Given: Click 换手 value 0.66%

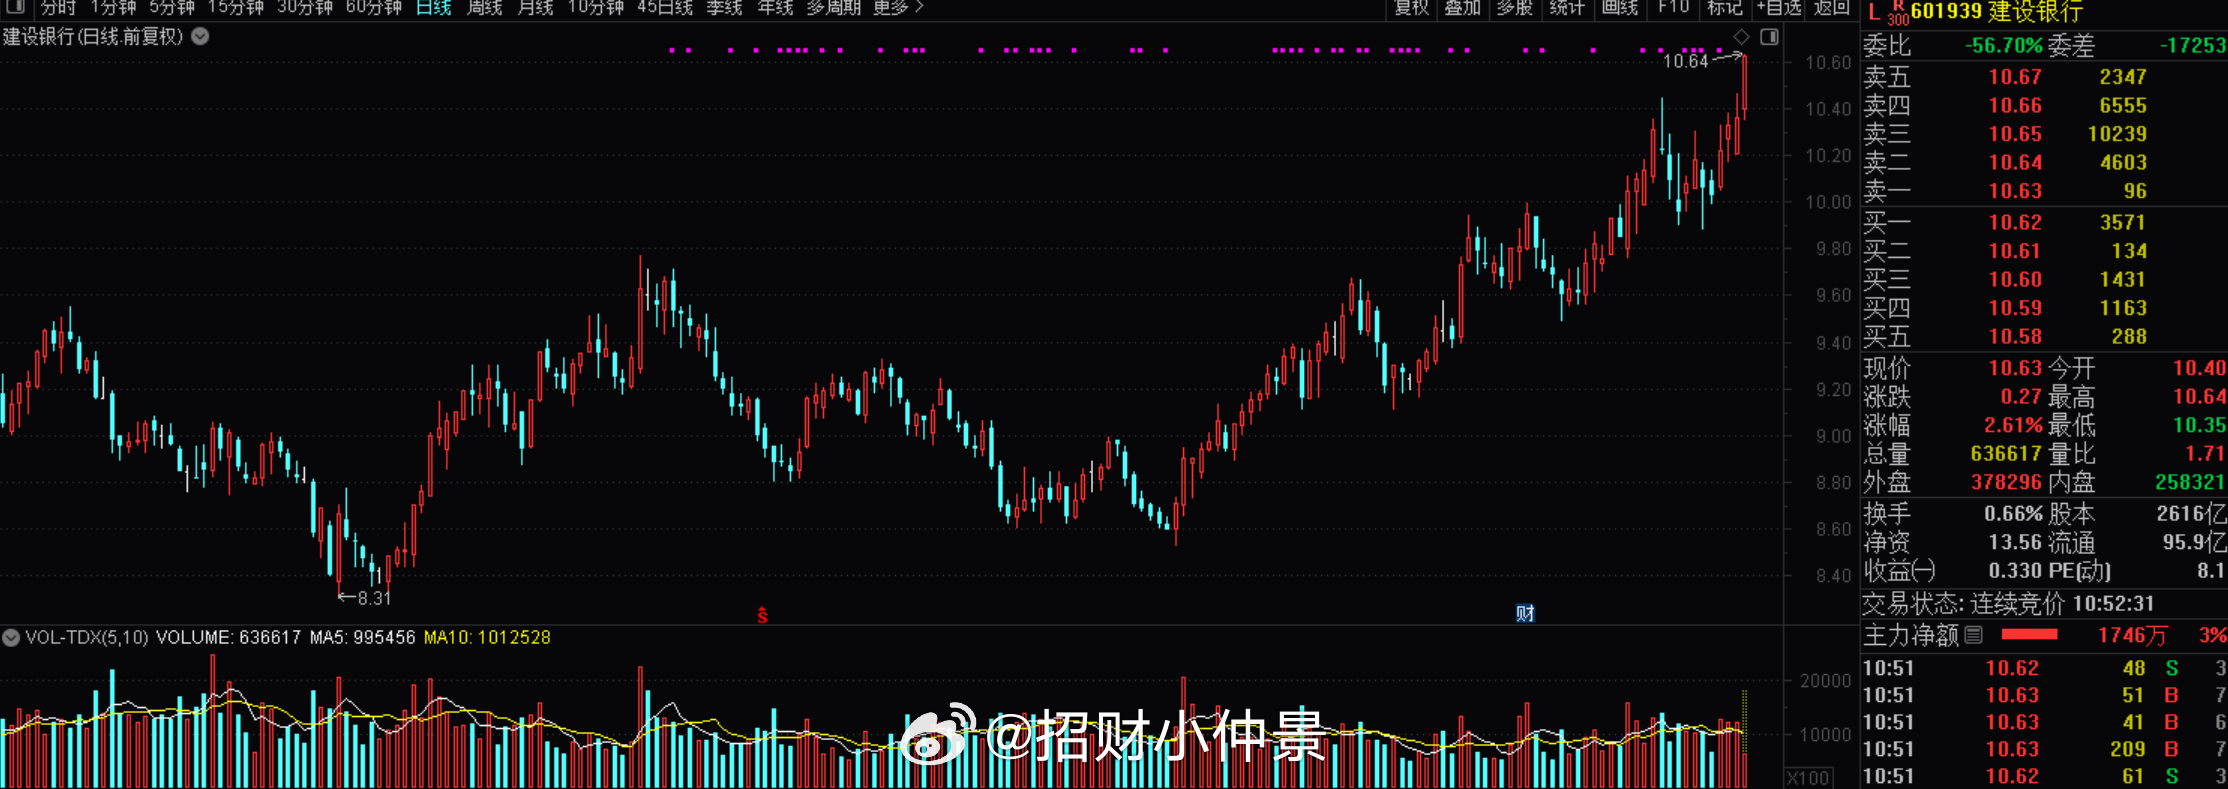Looking at the screenshot, I should coord(2013,514).
